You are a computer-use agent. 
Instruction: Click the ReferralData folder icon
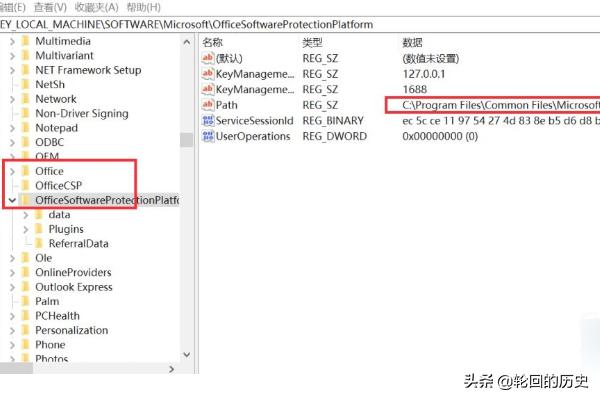click(x=39, y=243)
